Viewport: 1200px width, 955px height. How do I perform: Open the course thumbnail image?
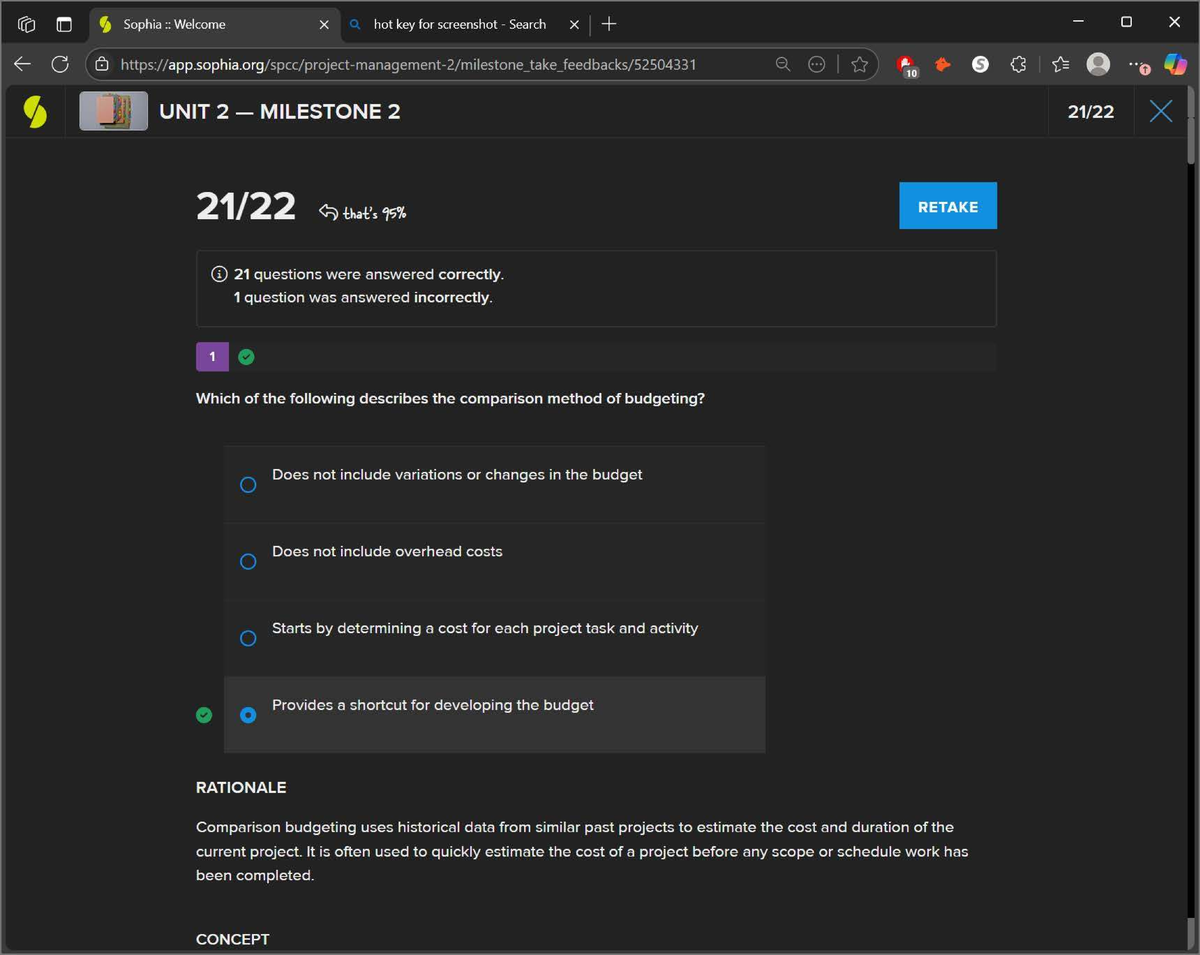[113, 111]
